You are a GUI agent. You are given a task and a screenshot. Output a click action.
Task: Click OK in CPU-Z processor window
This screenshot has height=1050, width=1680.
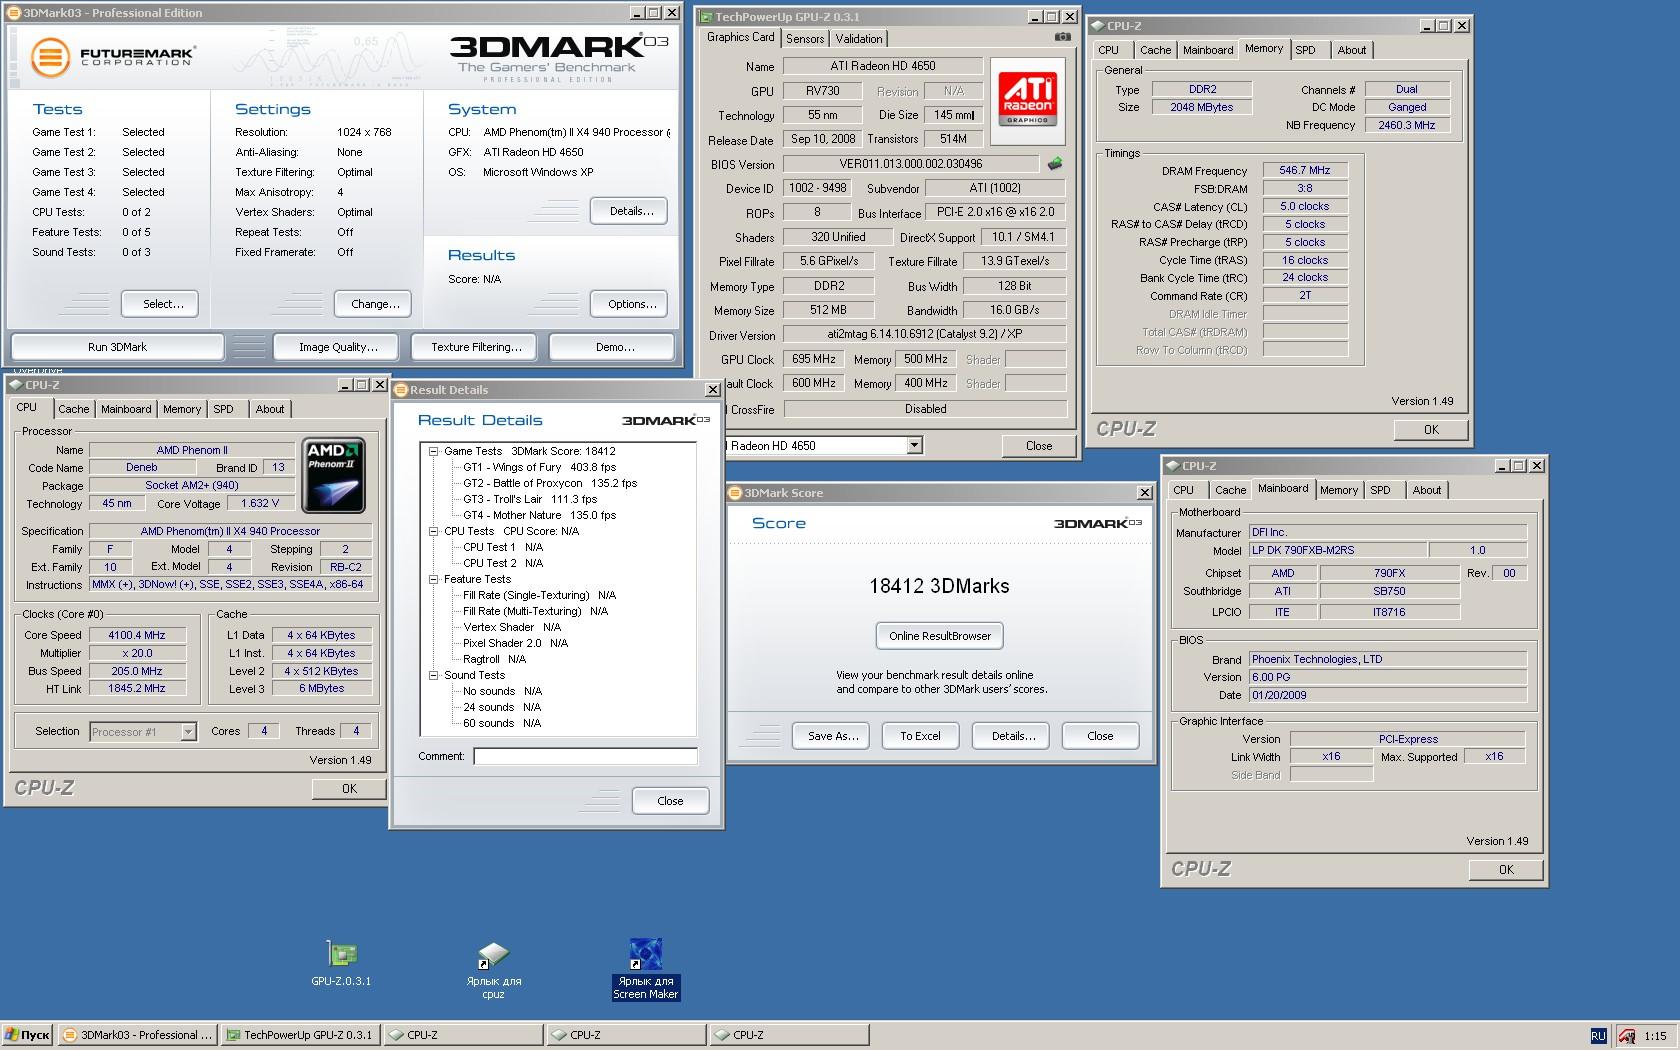[349, 789]
